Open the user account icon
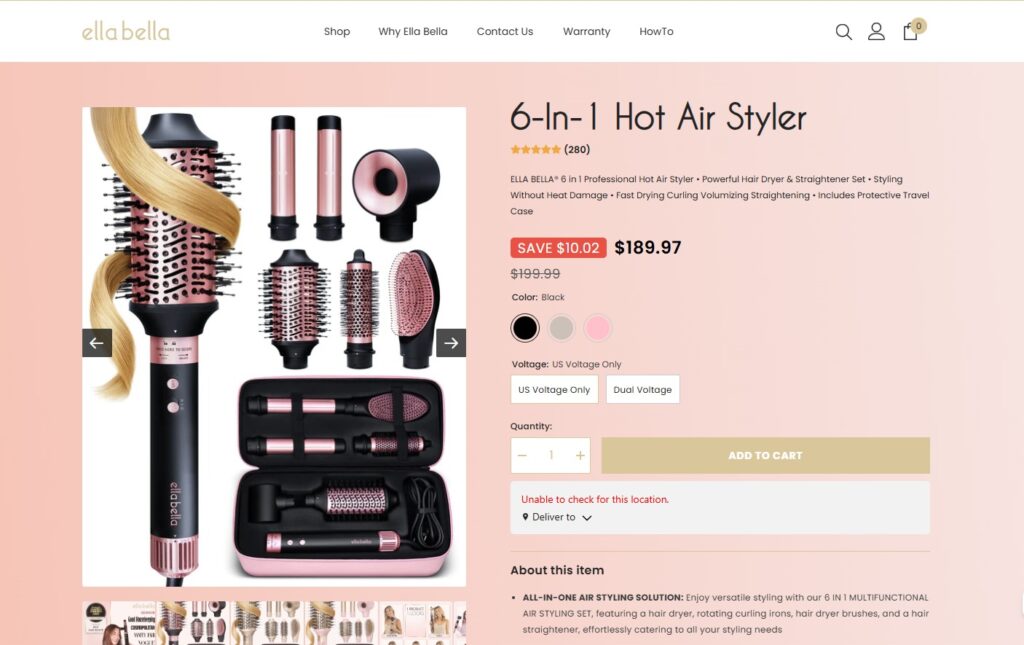The width and height of the screenshot is (1024, 645). pyautogui.click(x=876, y=31)
